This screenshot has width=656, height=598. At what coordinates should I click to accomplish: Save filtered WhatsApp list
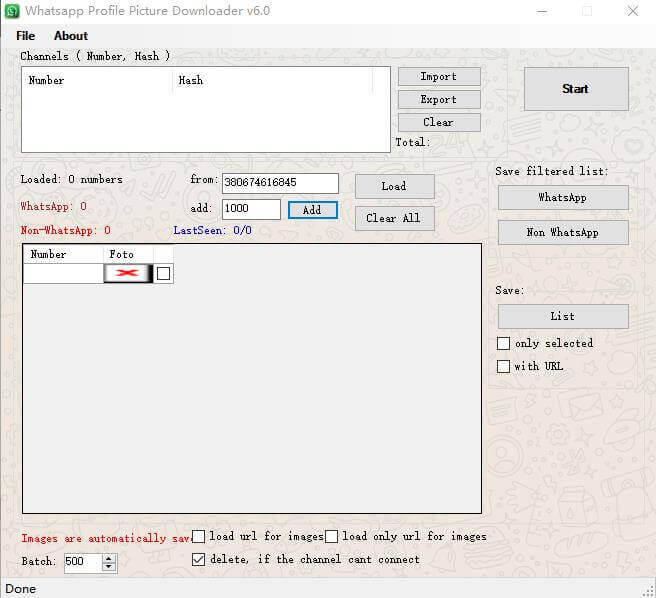coord(563,198)
